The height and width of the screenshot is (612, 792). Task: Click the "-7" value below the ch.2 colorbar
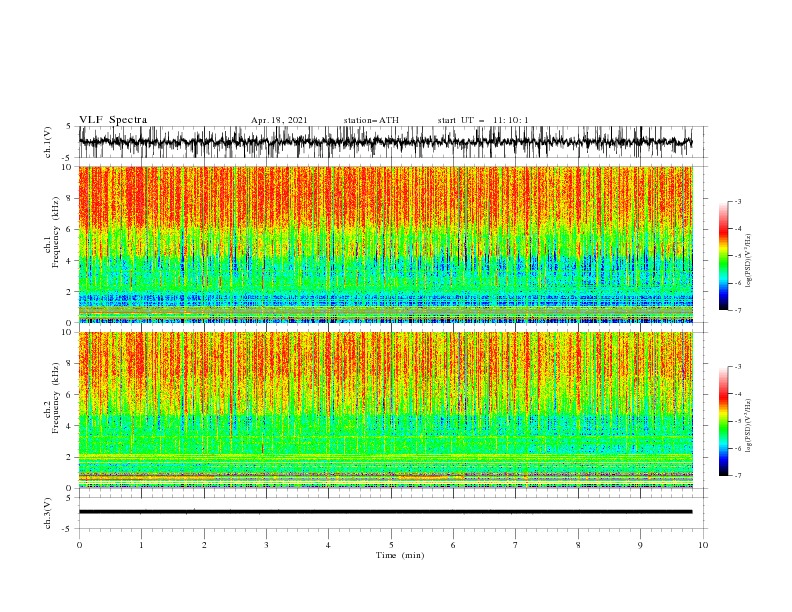[738, 476]
